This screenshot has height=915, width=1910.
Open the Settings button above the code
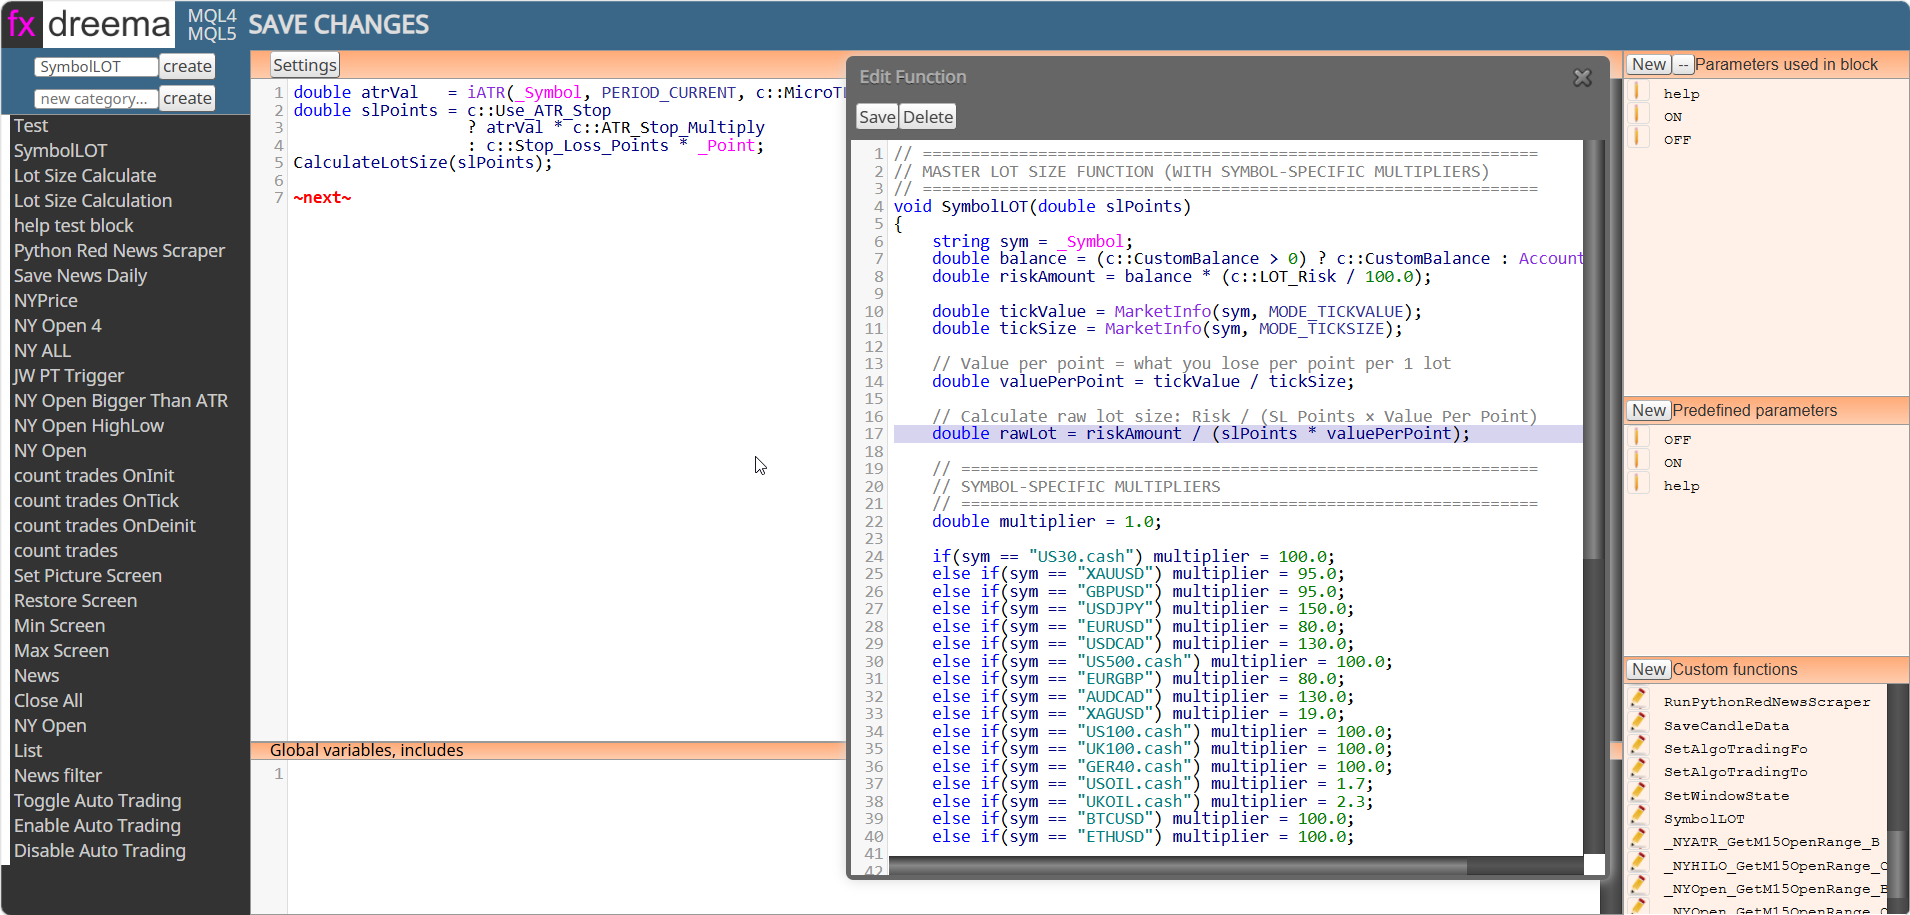(x=305, y=65)
